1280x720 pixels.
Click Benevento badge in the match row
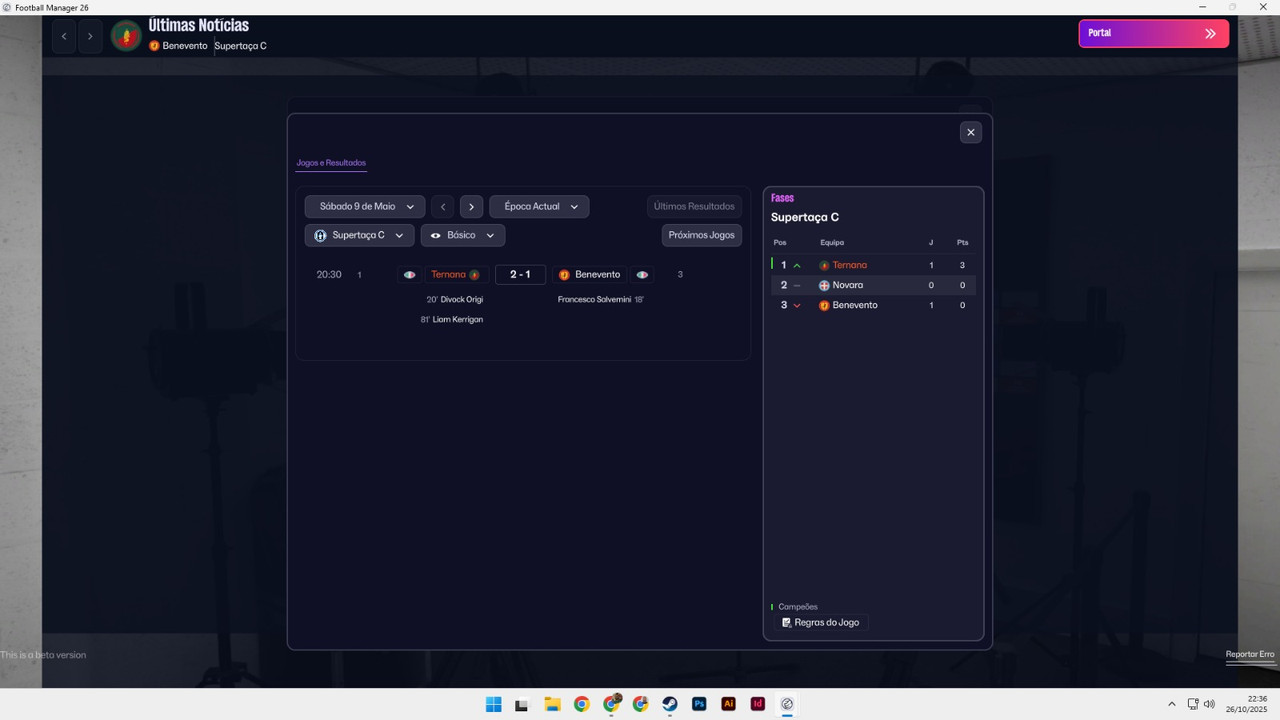(564, 274)
